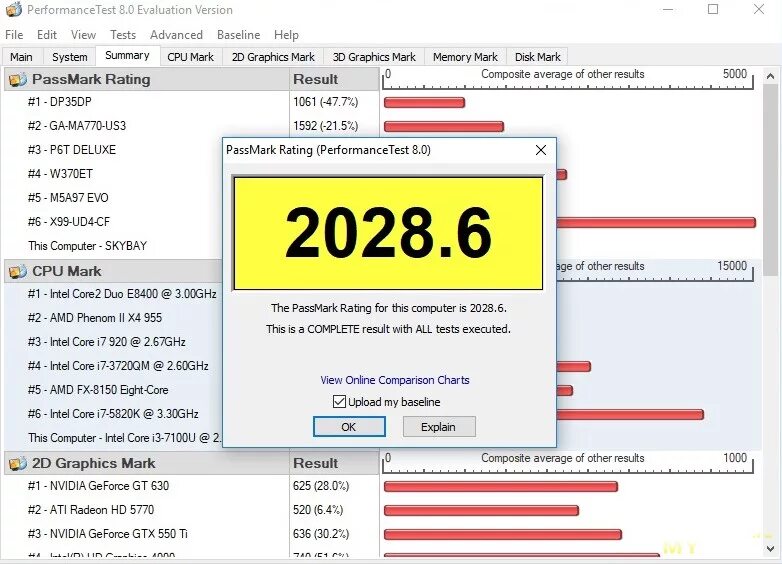Image resolution: width=782 pixels, height=564 pixels.
Task: Open the Advanced menu
Action: 176,35
